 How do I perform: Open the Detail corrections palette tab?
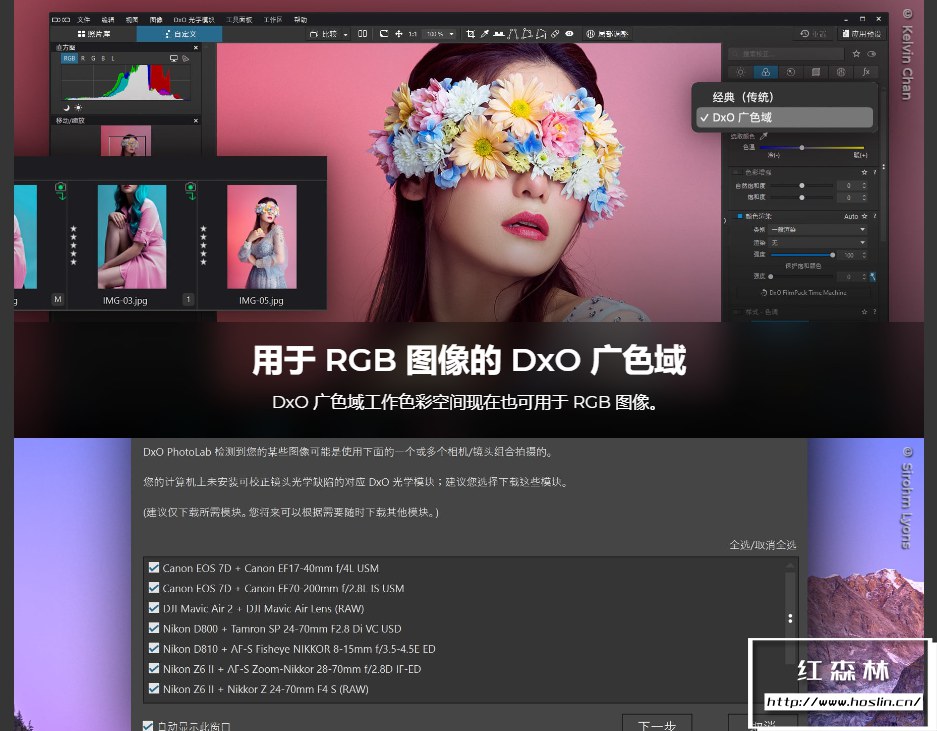coord(791,72)
